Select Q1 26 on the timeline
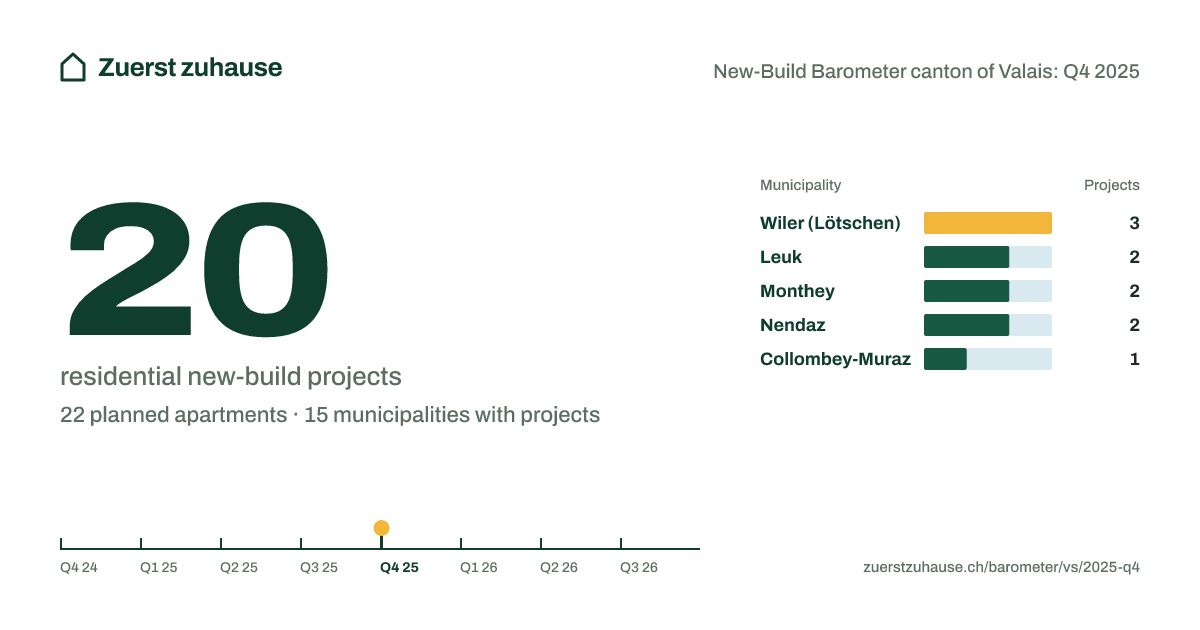Viewport: 1200px width, 630px height. [x=479, y=567]
